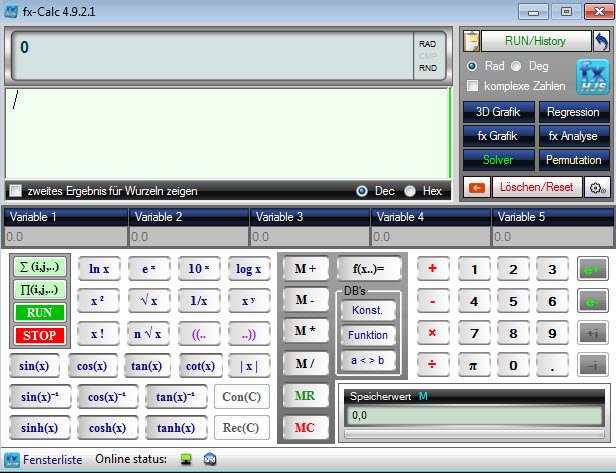Screen dimensions: 616x473
Task: Click the Löschen/Reset button
Action: pyautogui.click(x=537, y=187)
